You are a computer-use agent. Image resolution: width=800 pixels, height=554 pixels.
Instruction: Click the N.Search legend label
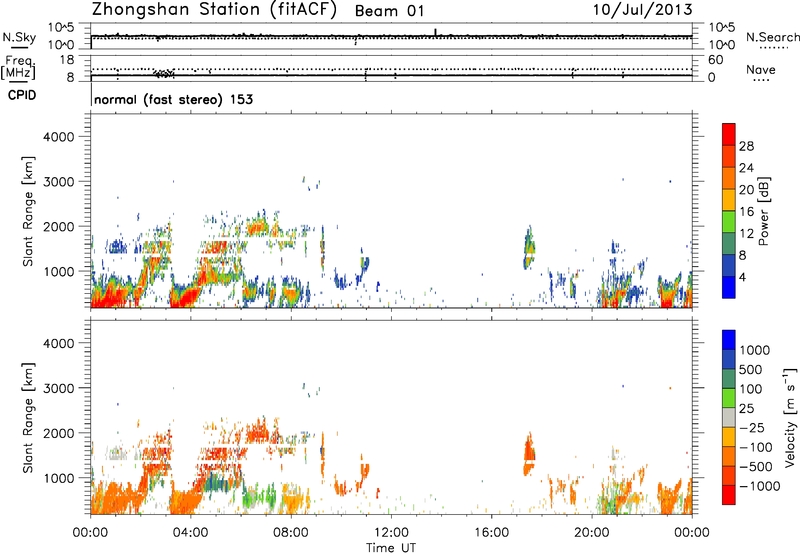[x=773, y=37]
